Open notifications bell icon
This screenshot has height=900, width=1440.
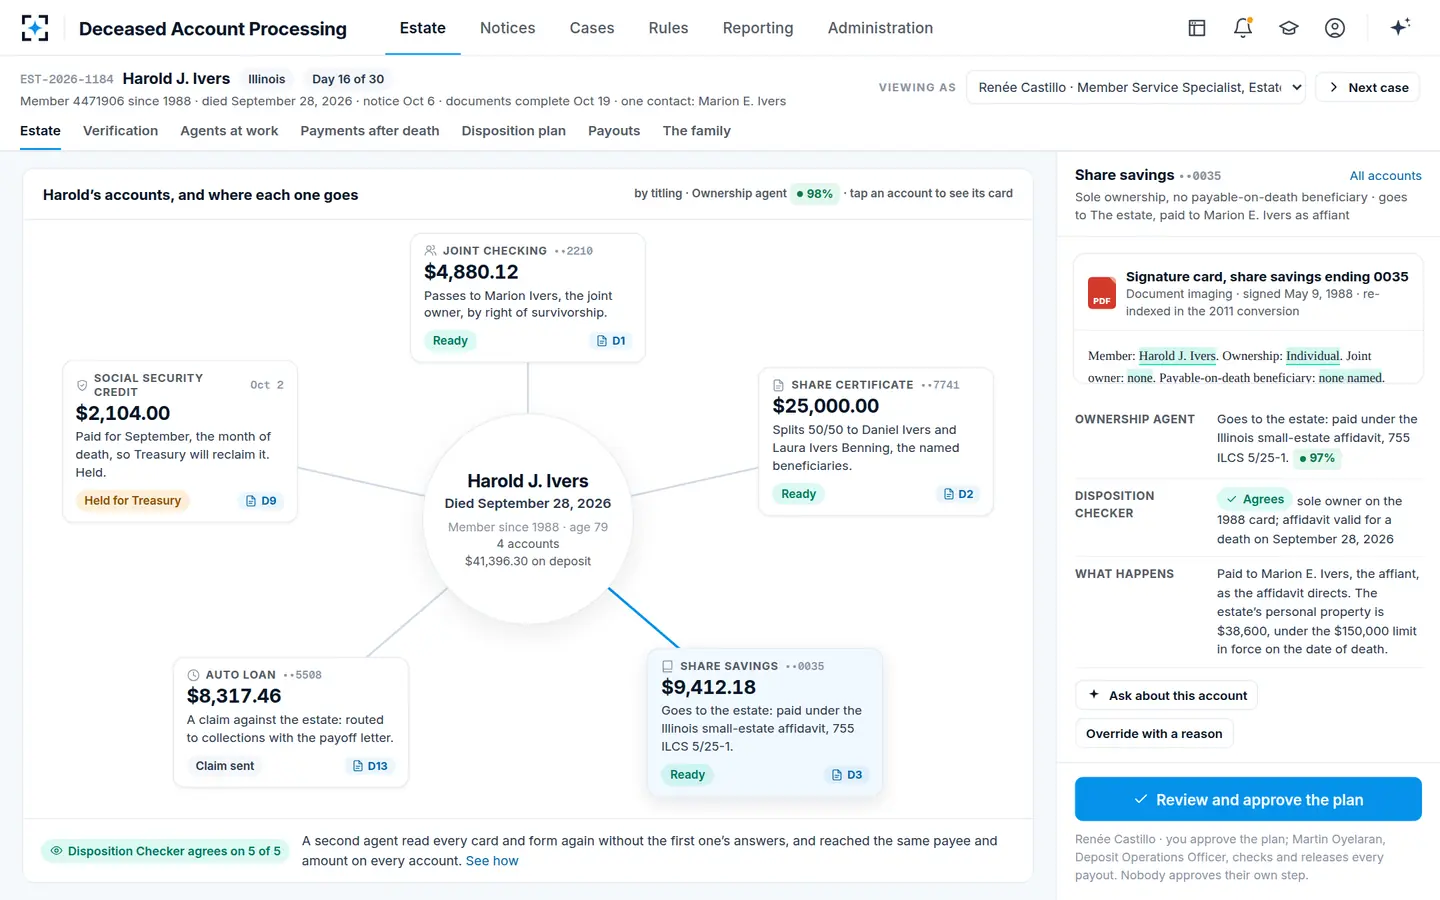click(1243, 28)
